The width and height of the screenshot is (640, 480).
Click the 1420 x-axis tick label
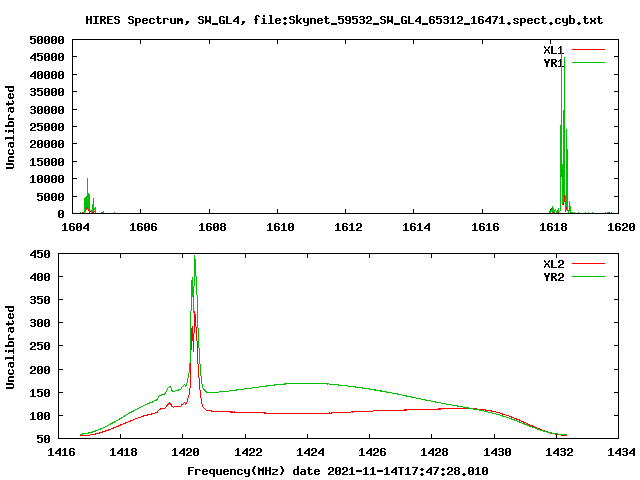coord(186,452)
